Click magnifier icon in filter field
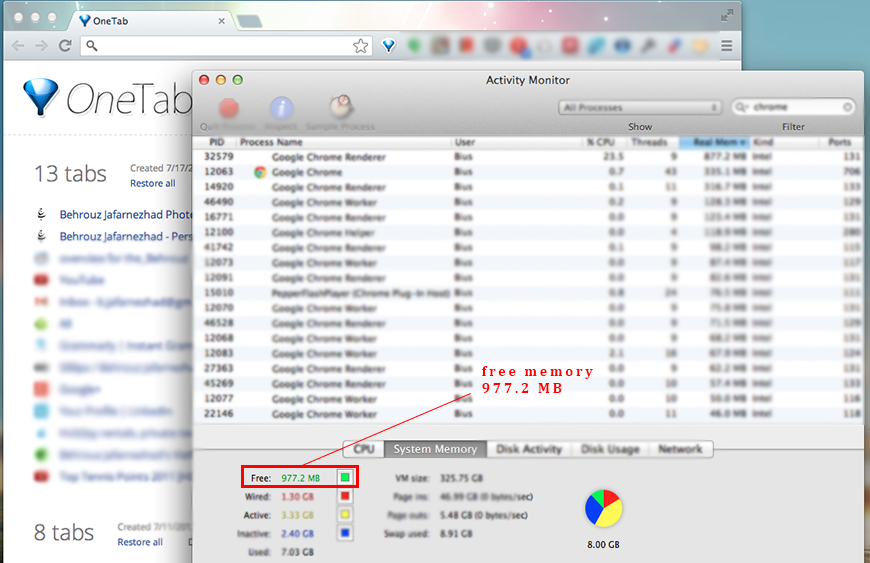Image resolution: width=870 pixels, height=563 pixels. pyautogui.click(x=741, y=107)
